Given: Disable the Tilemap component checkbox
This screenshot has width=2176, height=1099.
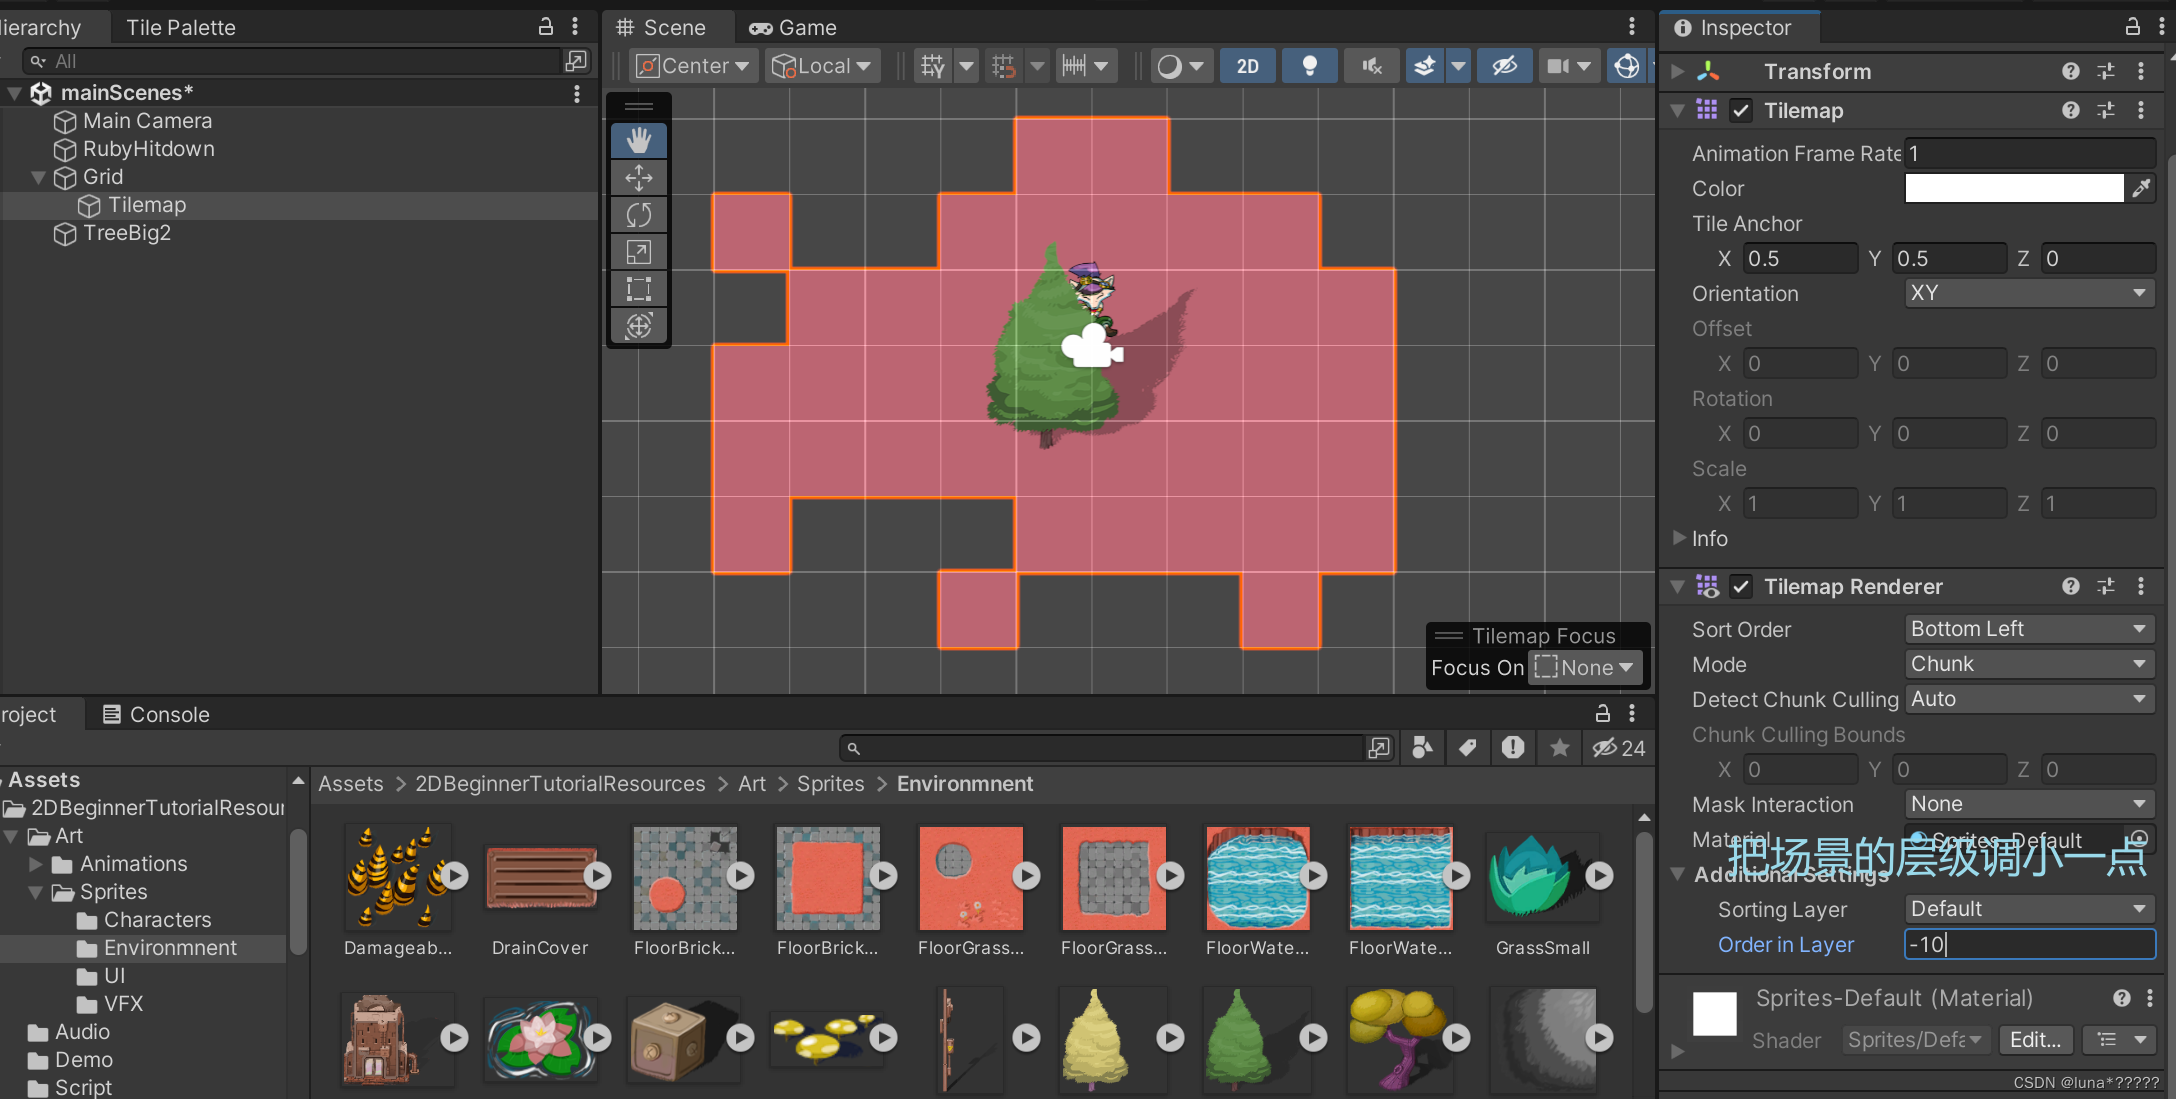Looking at the screenshot, I should pos(1741,111).
